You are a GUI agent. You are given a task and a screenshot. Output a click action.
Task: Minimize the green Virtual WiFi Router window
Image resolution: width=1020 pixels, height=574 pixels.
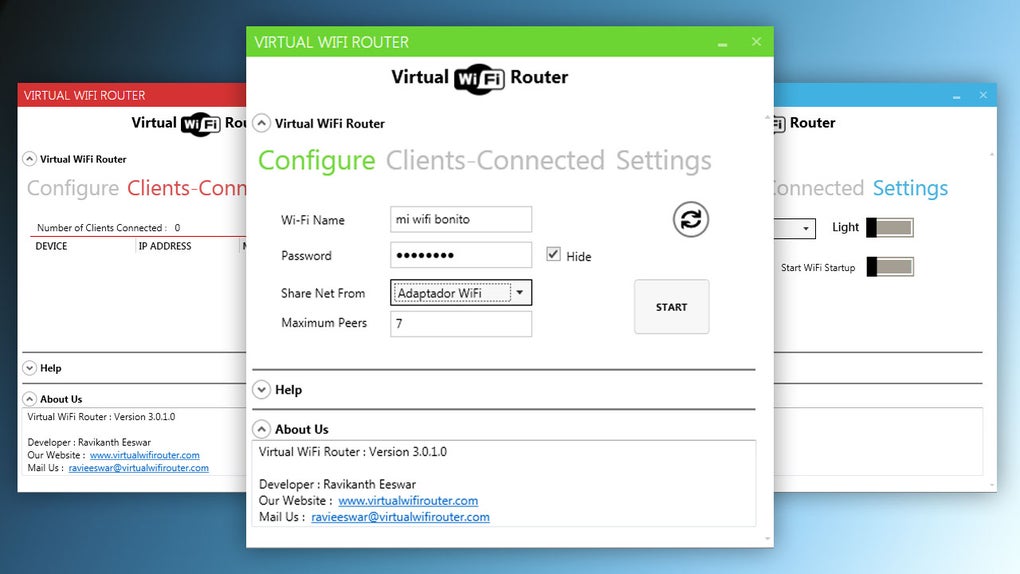[x=722, y=42]
